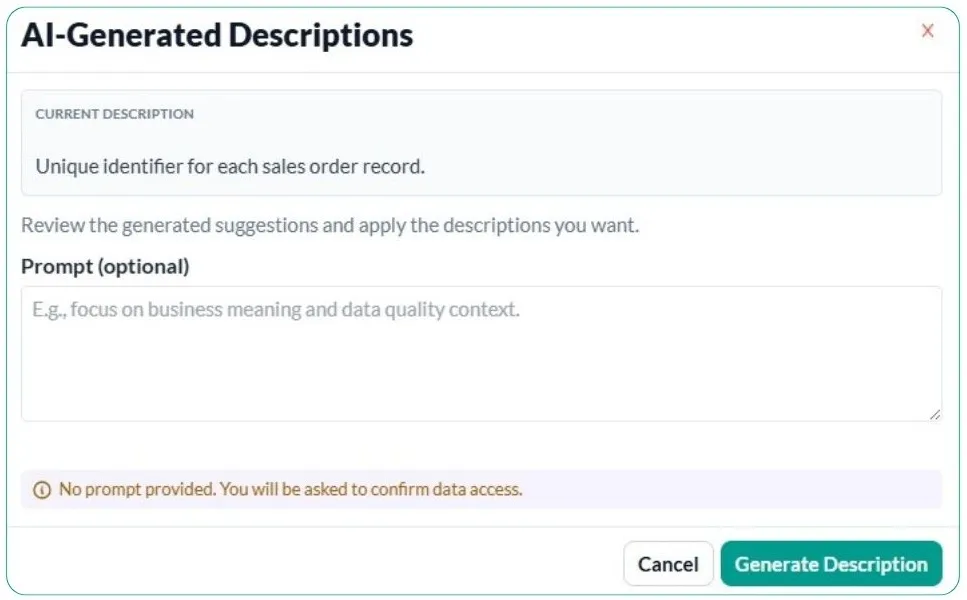Screen dimensions: 967x600
Task: Click the 'AI-Generated Descriptions' dialog title
Action: coord(217,36)
